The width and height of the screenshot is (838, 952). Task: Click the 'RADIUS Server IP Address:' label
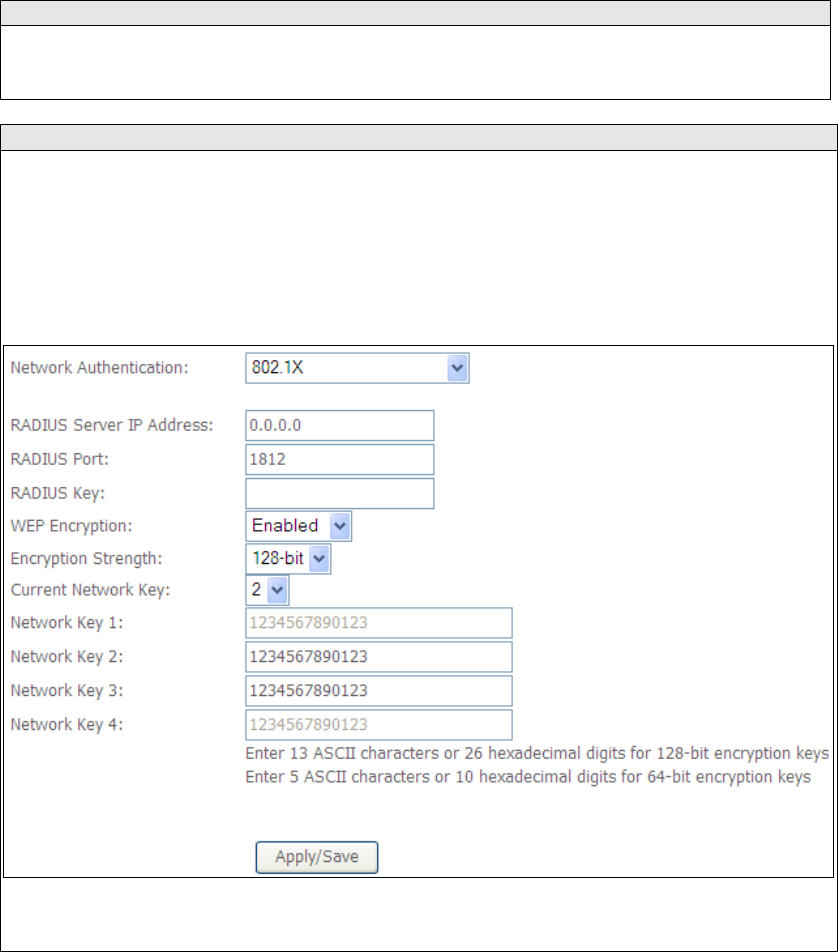[x=112, y=425]
